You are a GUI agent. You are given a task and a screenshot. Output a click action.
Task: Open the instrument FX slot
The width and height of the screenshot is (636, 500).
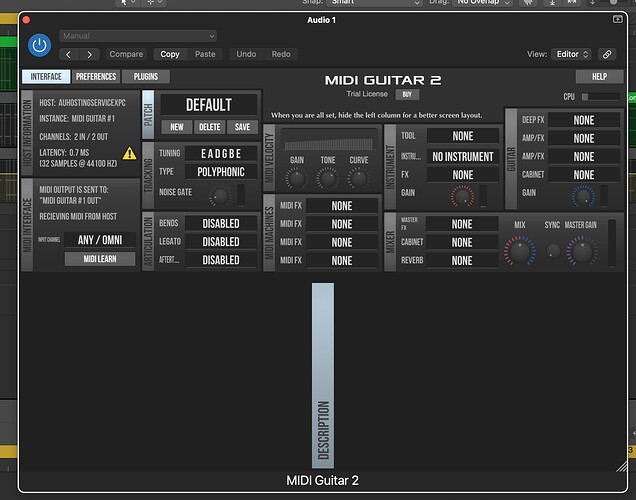(463, 175)
